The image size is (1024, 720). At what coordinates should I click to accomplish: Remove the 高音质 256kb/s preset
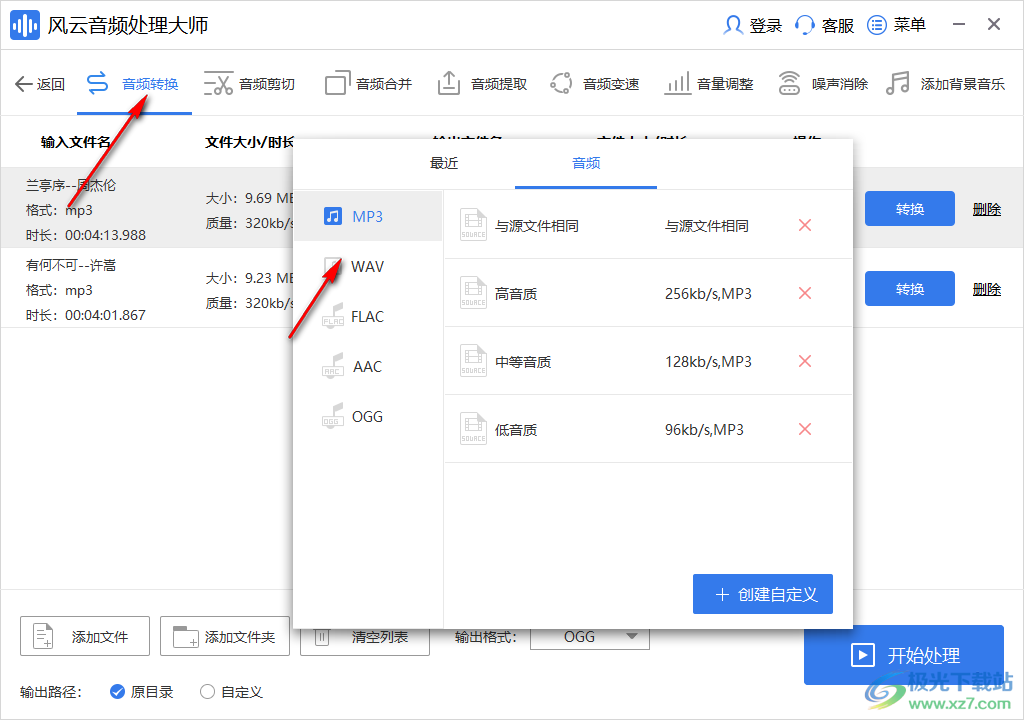pyautogui.click(x=805, y=293)
